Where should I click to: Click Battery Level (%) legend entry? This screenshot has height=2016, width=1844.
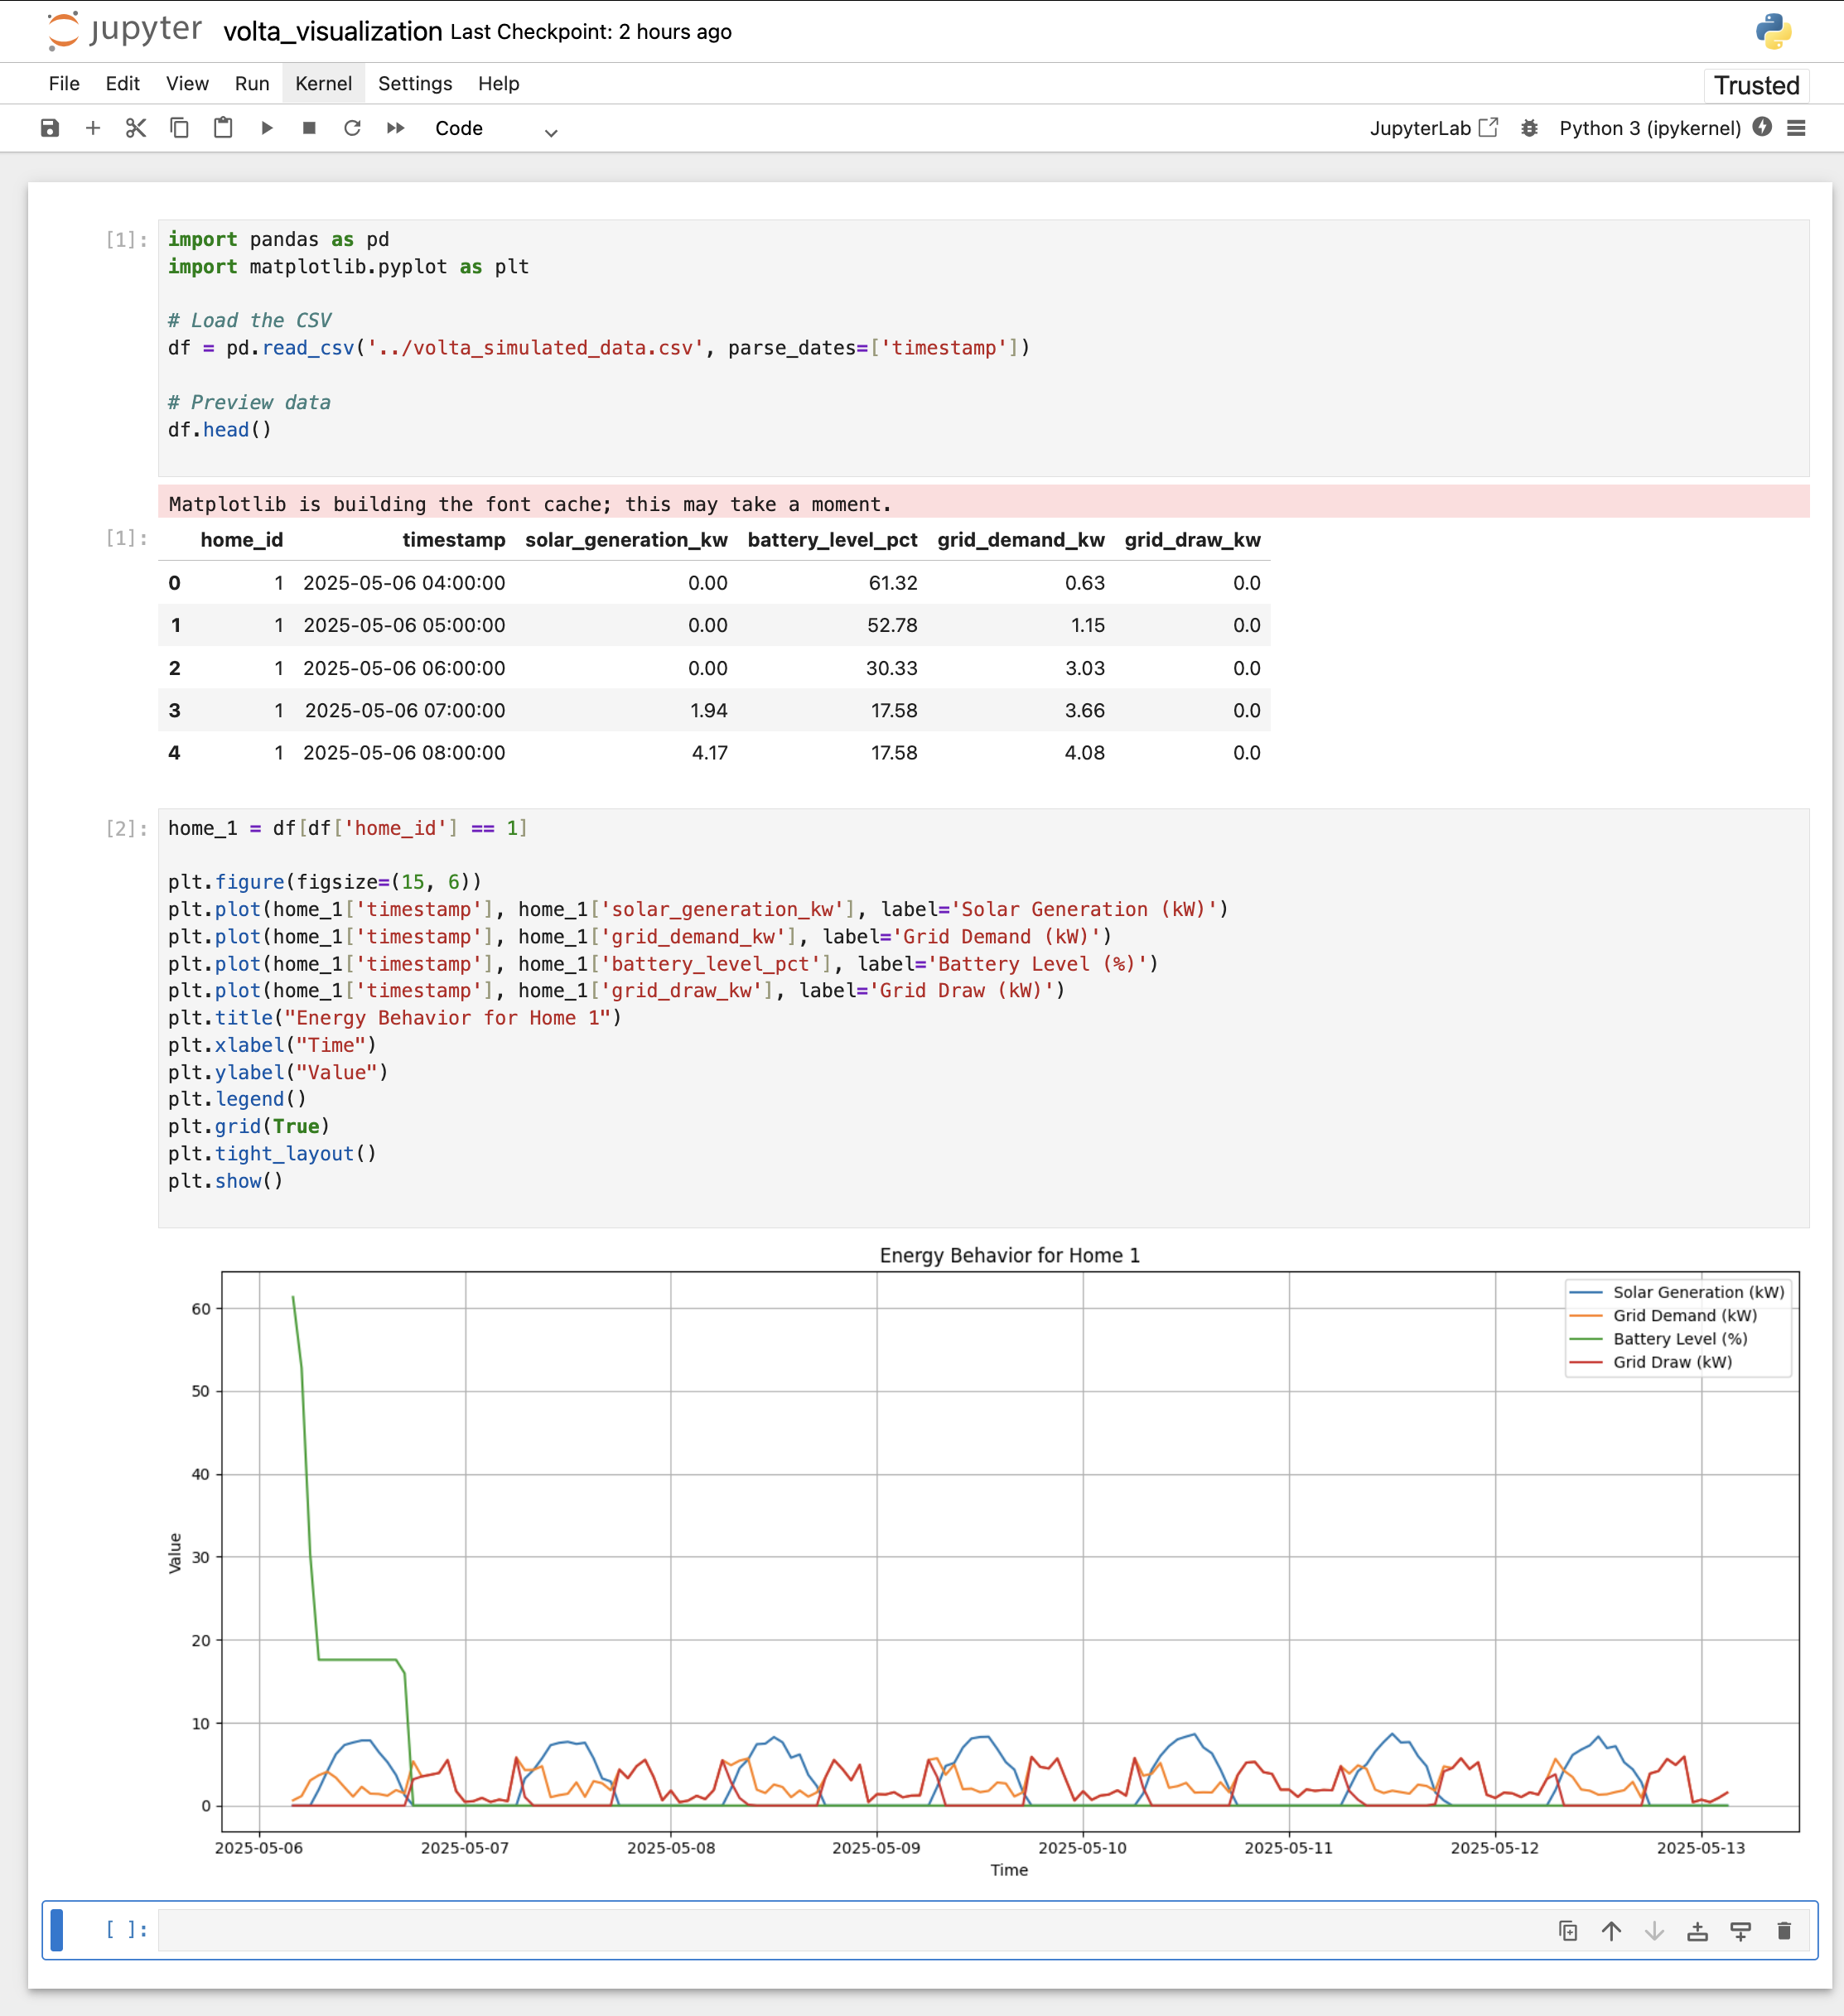1659,1338
